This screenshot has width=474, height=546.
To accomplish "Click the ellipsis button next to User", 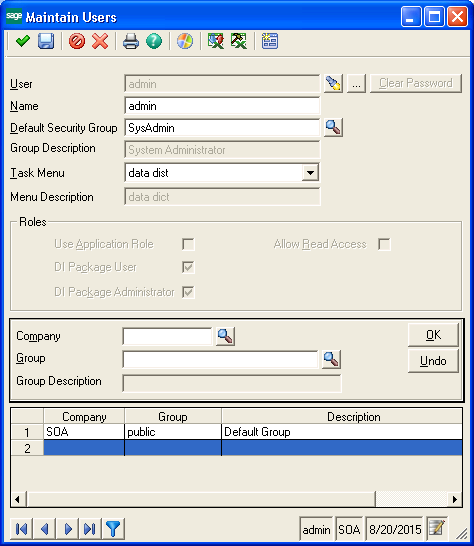I will click(x=356, y=84).
